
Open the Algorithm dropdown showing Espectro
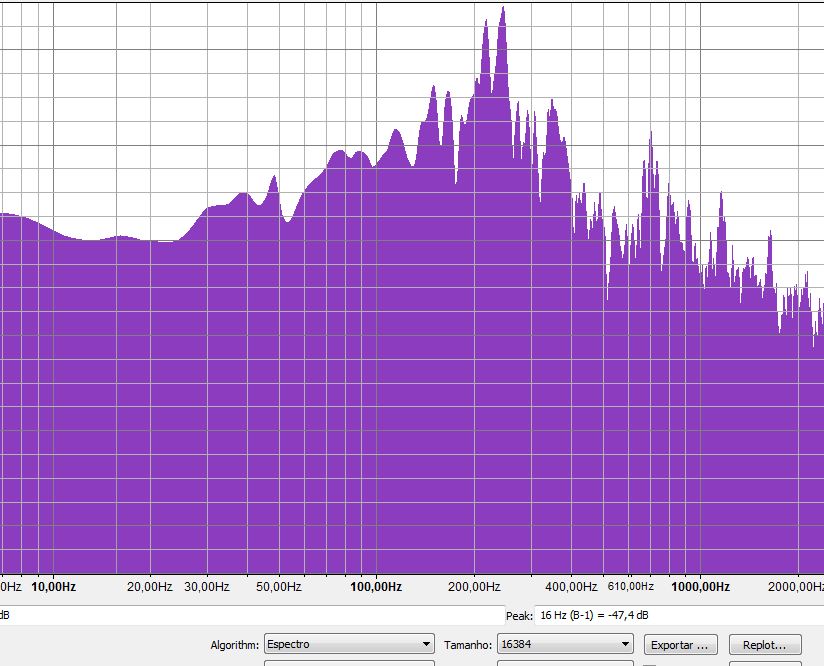click(349, 644)
